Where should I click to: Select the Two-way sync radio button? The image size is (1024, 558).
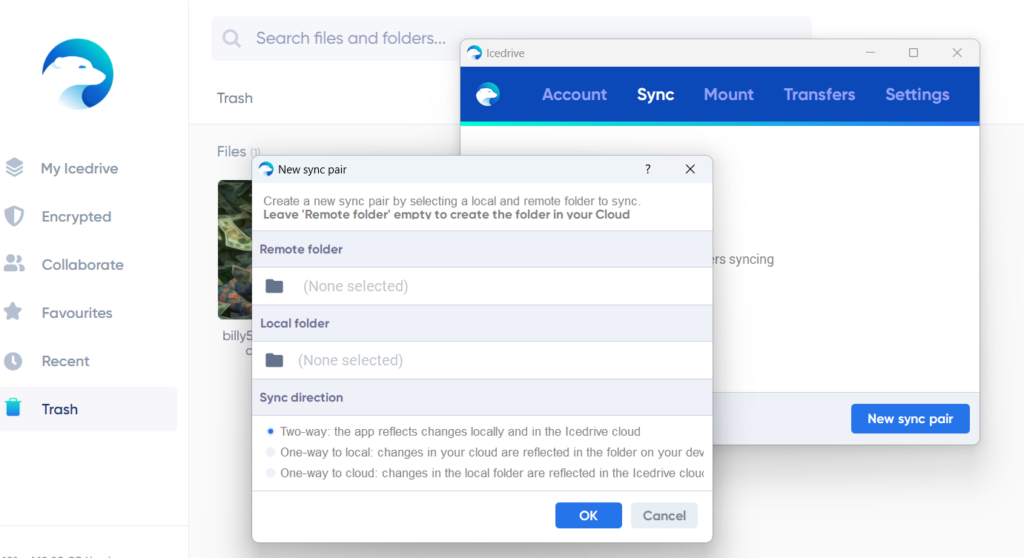point(270,431)
